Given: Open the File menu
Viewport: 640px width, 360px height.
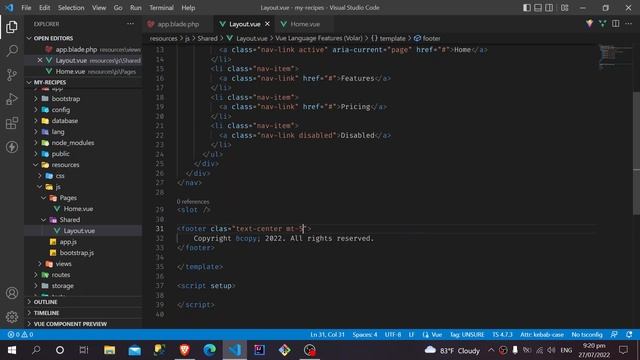Looking at the screenshot, I should point(26,7).
